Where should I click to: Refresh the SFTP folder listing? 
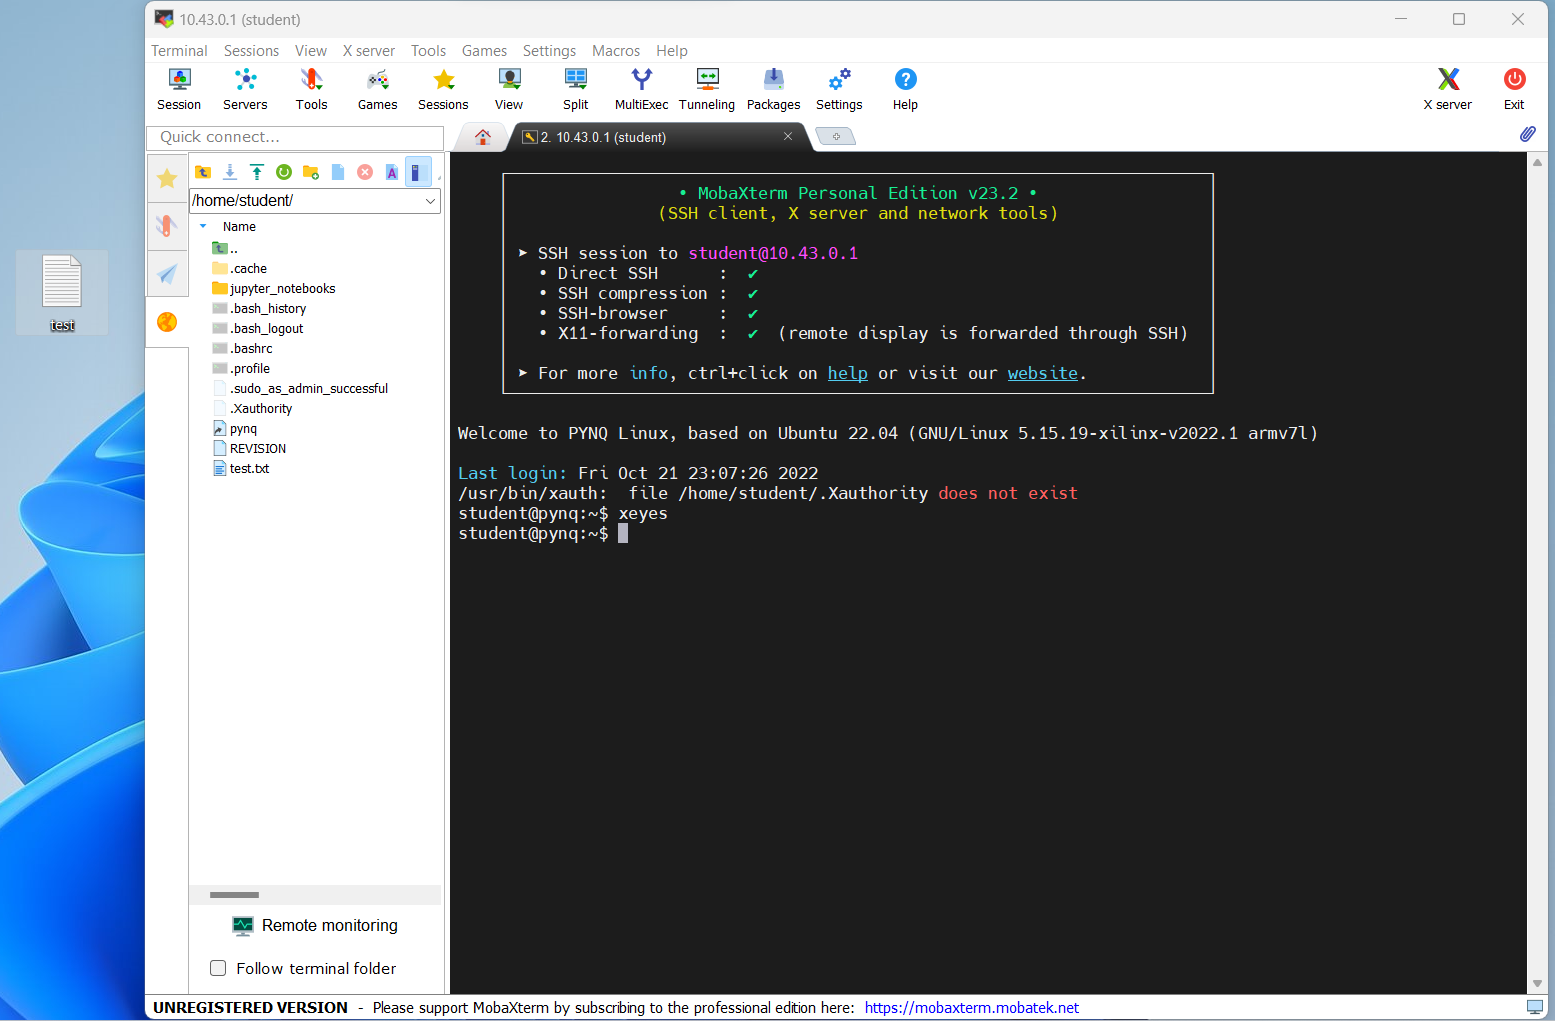pos(284,172)
